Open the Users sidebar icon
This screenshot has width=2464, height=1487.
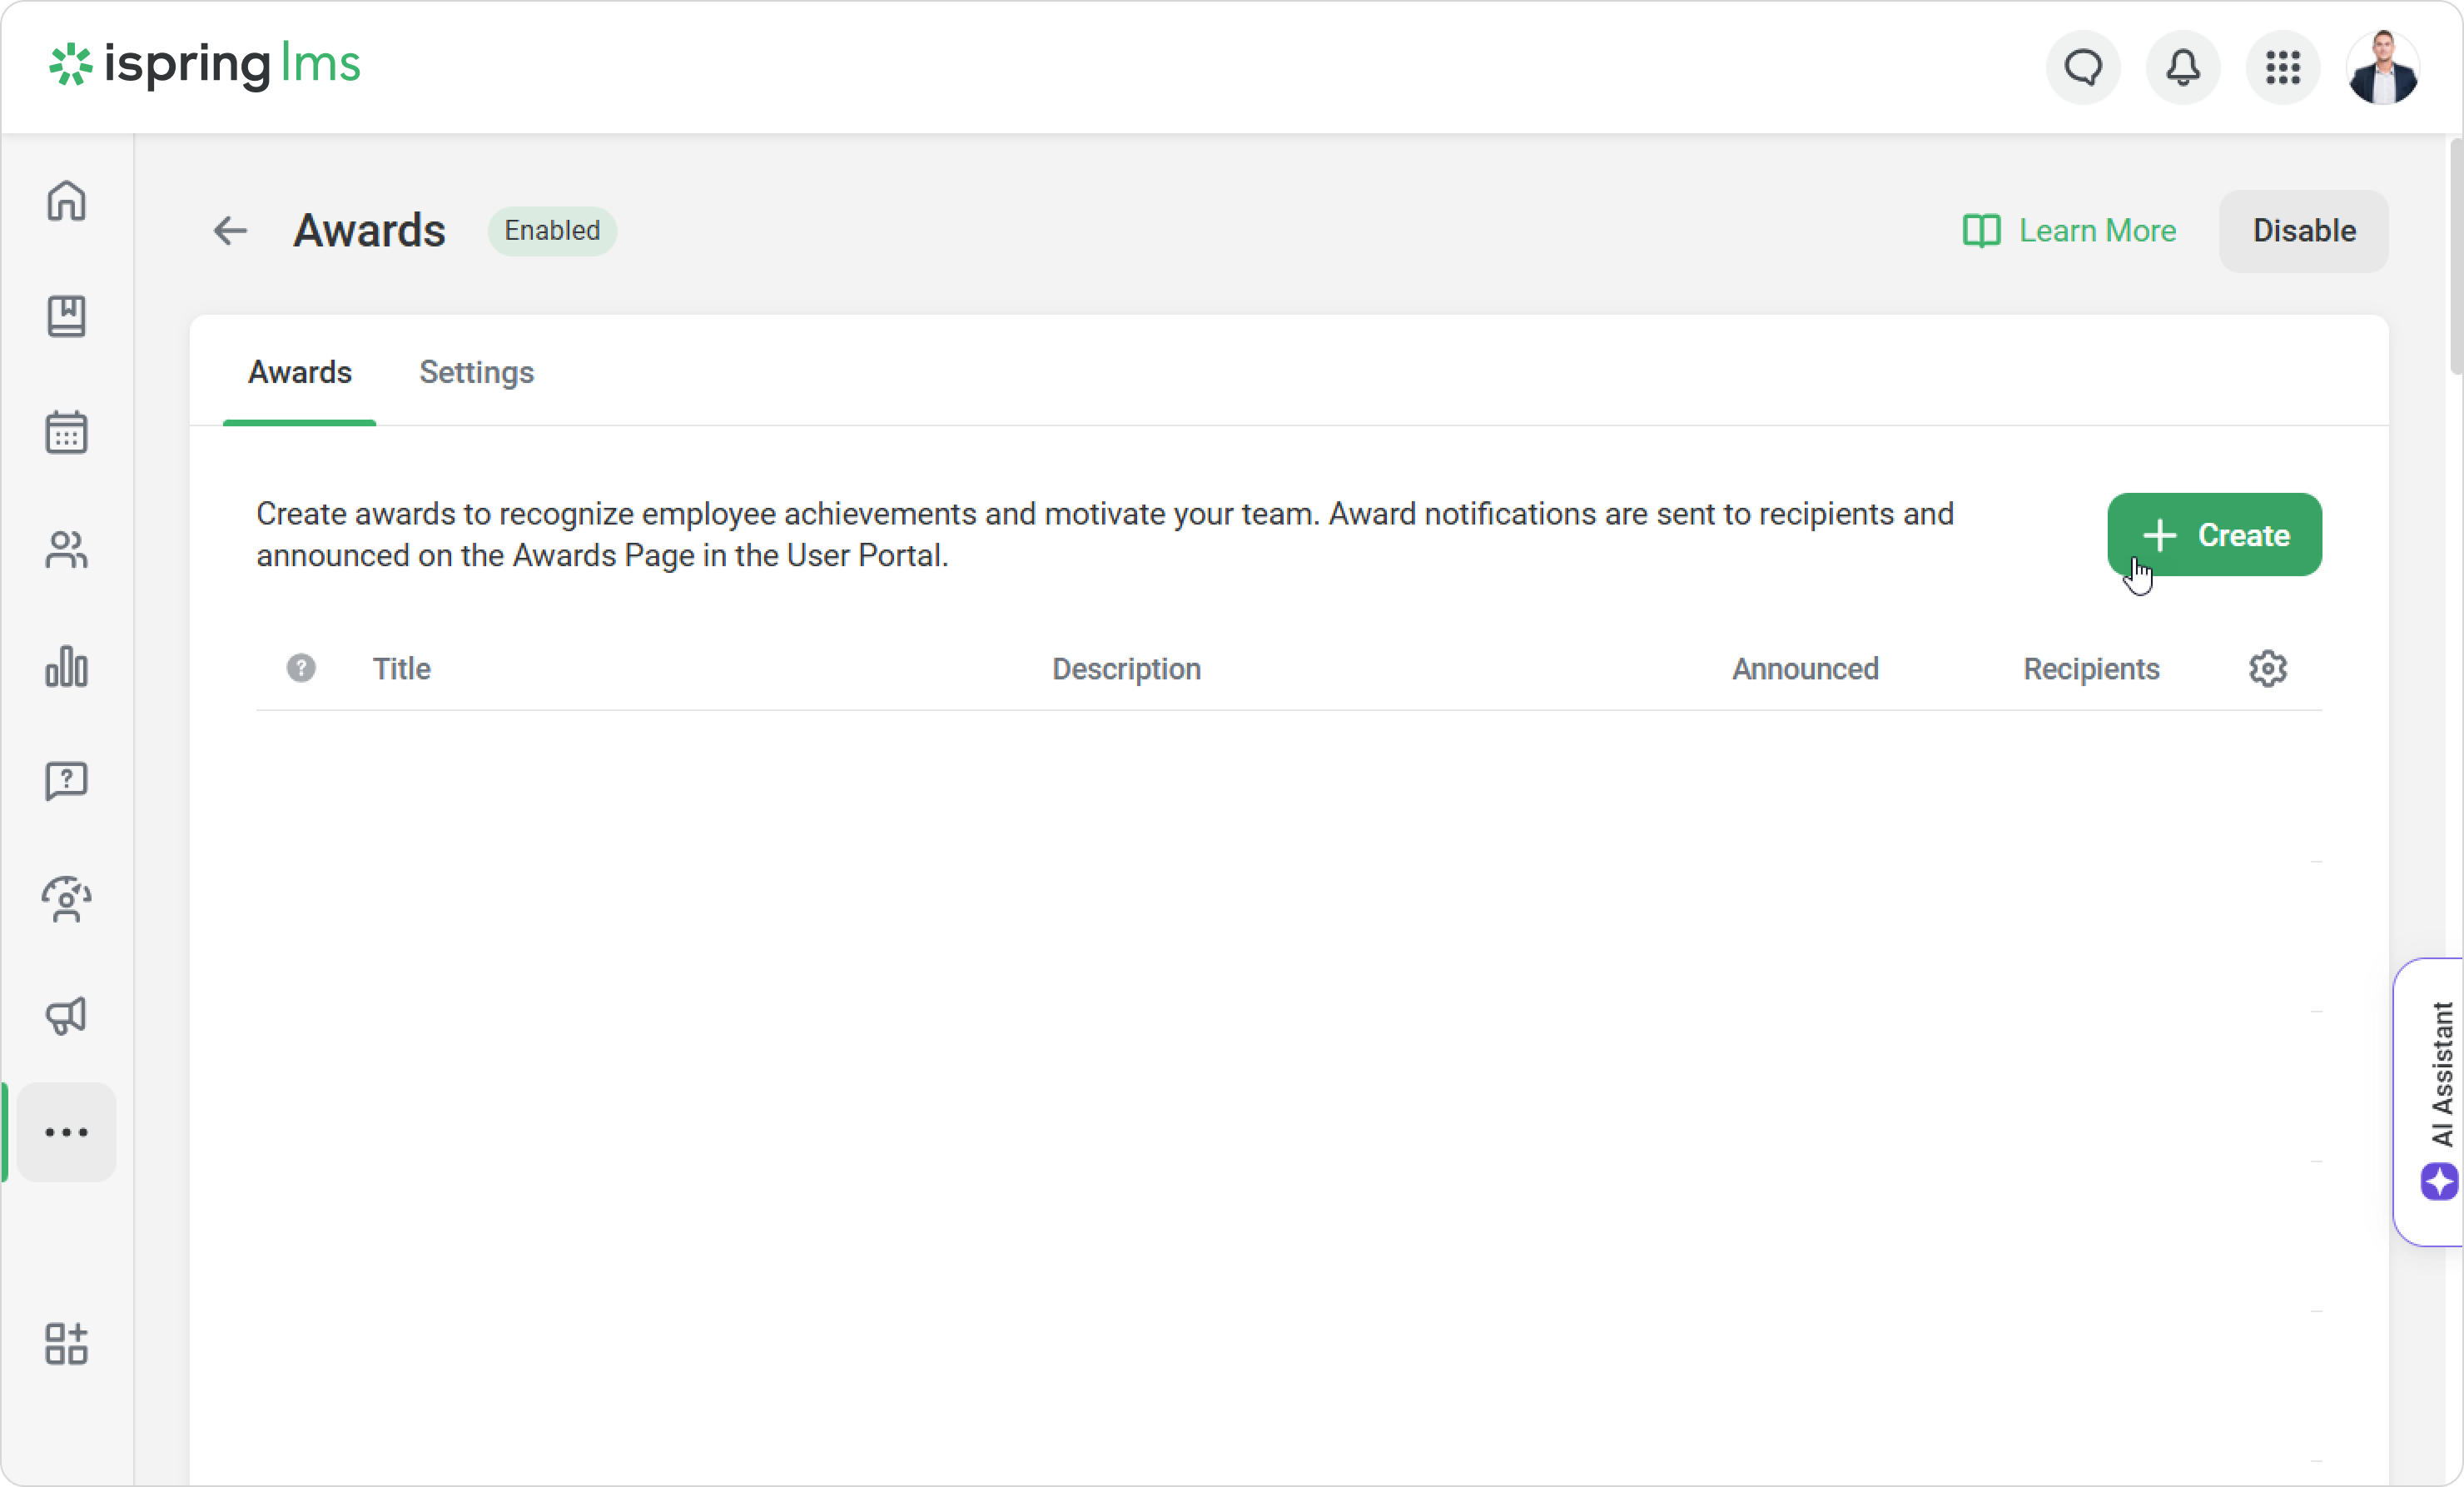[66, 550]
